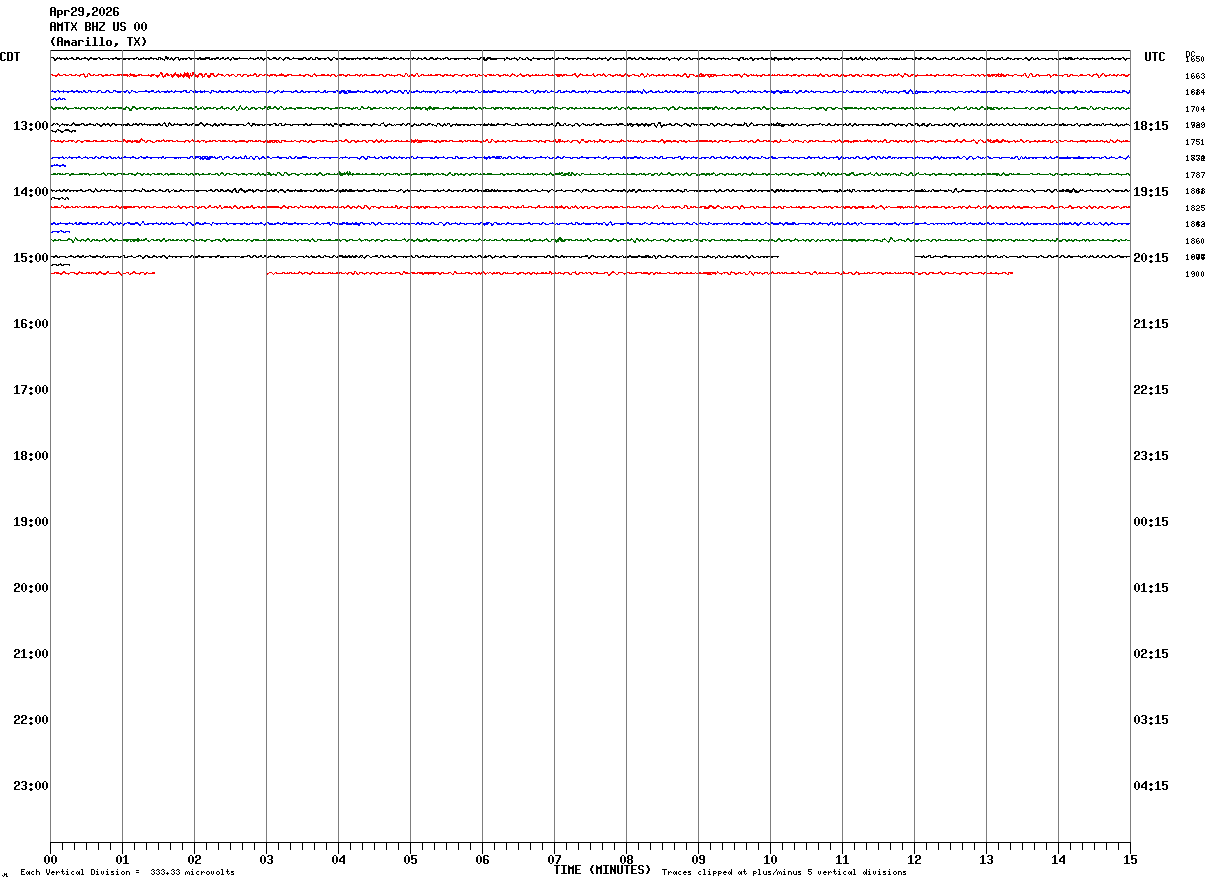The width and height of the screenshot is (1210, 886).
Task: Click the DC value 1787
Action: point(1195,175)
